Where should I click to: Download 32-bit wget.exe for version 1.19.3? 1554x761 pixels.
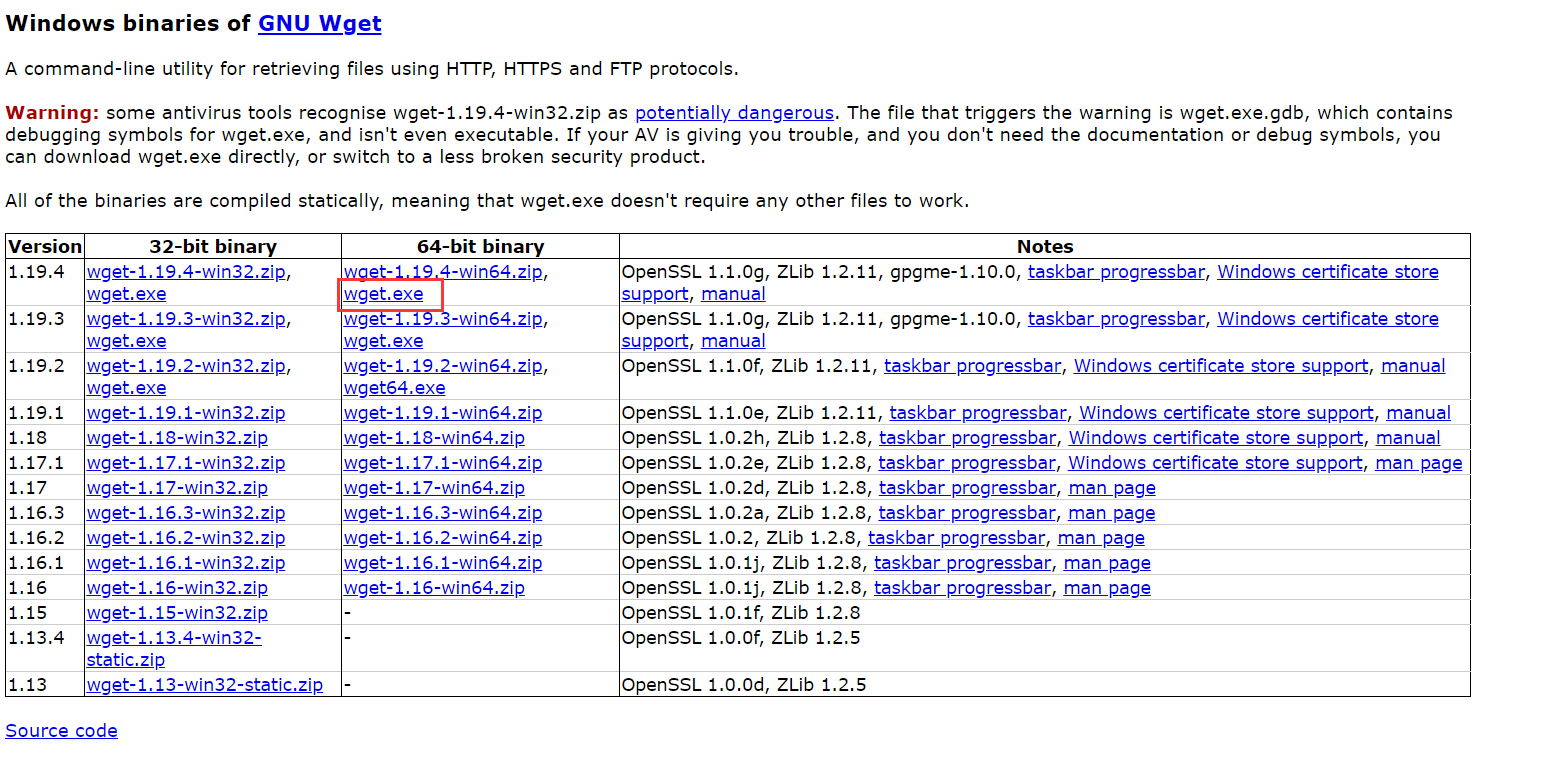(x=127, y=341)
